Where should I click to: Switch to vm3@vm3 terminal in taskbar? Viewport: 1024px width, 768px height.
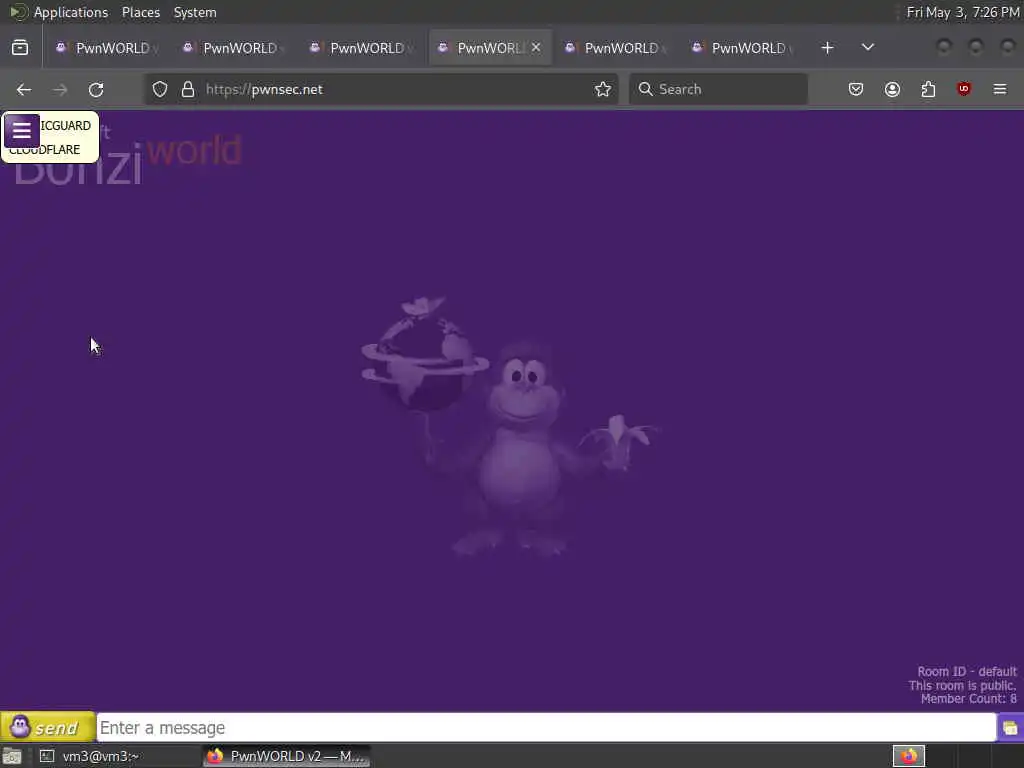[x=116, y=756]
